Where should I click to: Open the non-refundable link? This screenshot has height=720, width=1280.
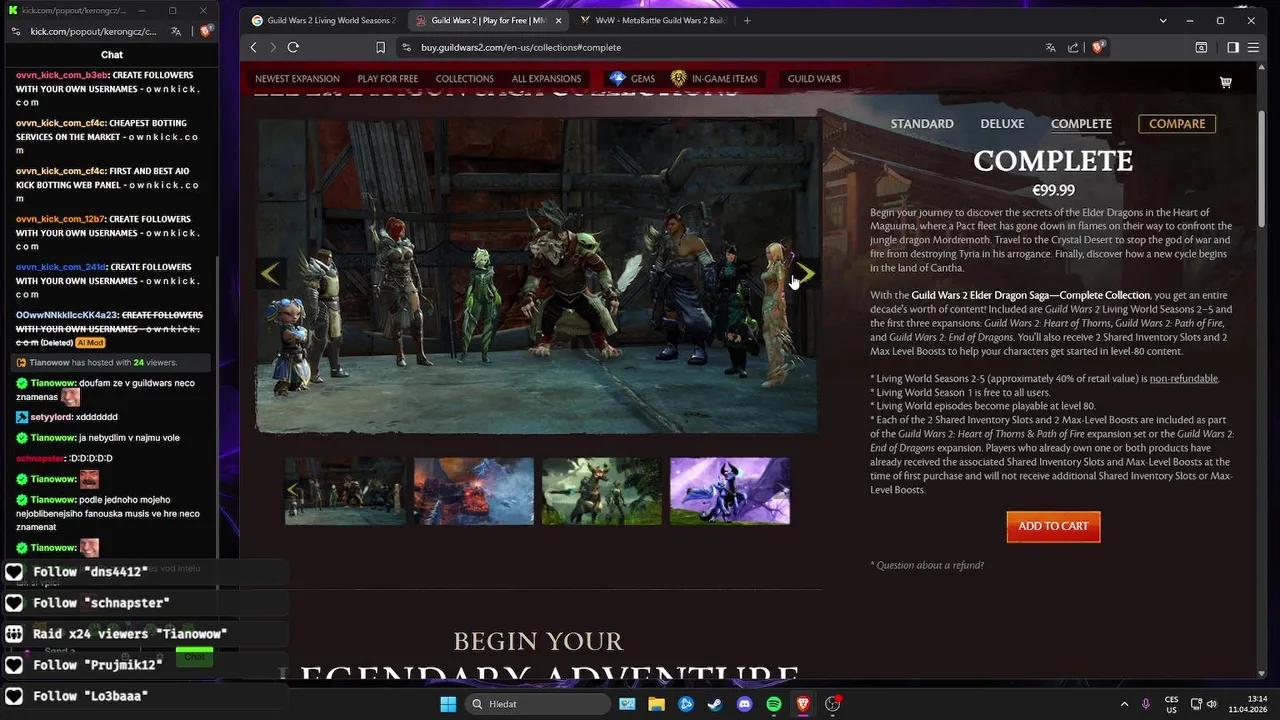pyautogui.click(x=1184, y=379)
